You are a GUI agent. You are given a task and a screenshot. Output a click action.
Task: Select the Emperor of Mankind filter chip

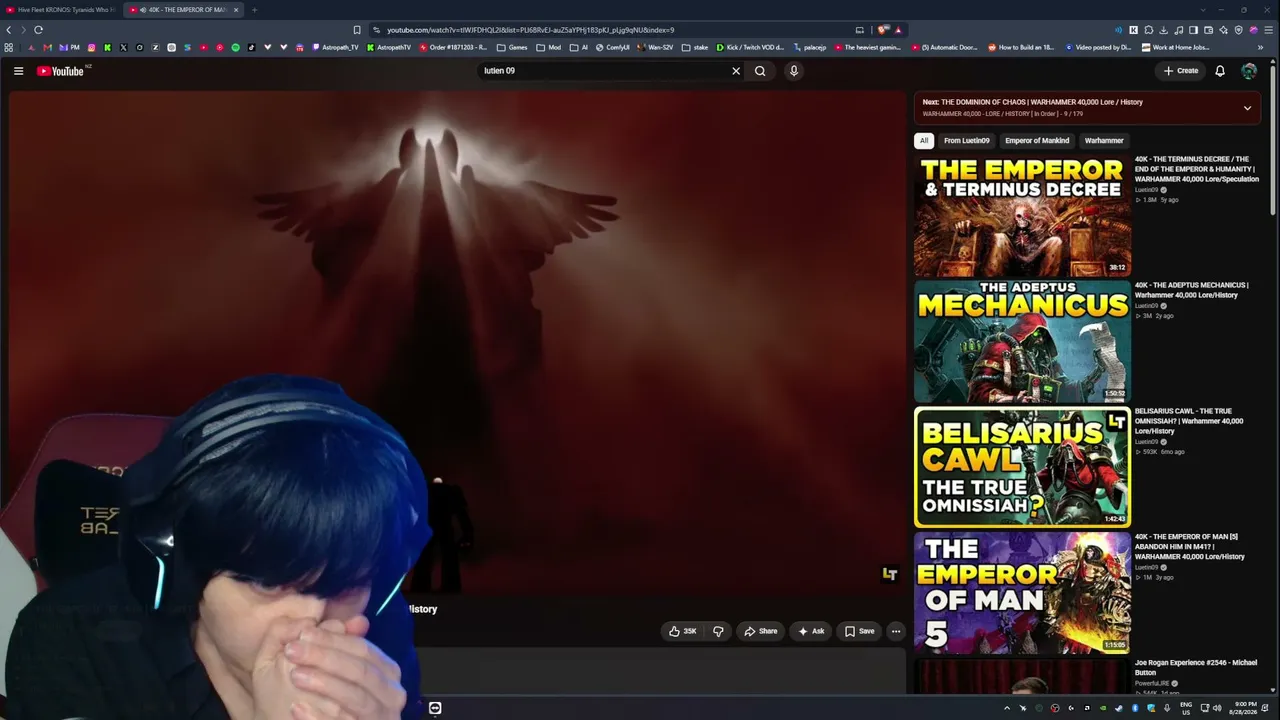(x=1037, y=141)
